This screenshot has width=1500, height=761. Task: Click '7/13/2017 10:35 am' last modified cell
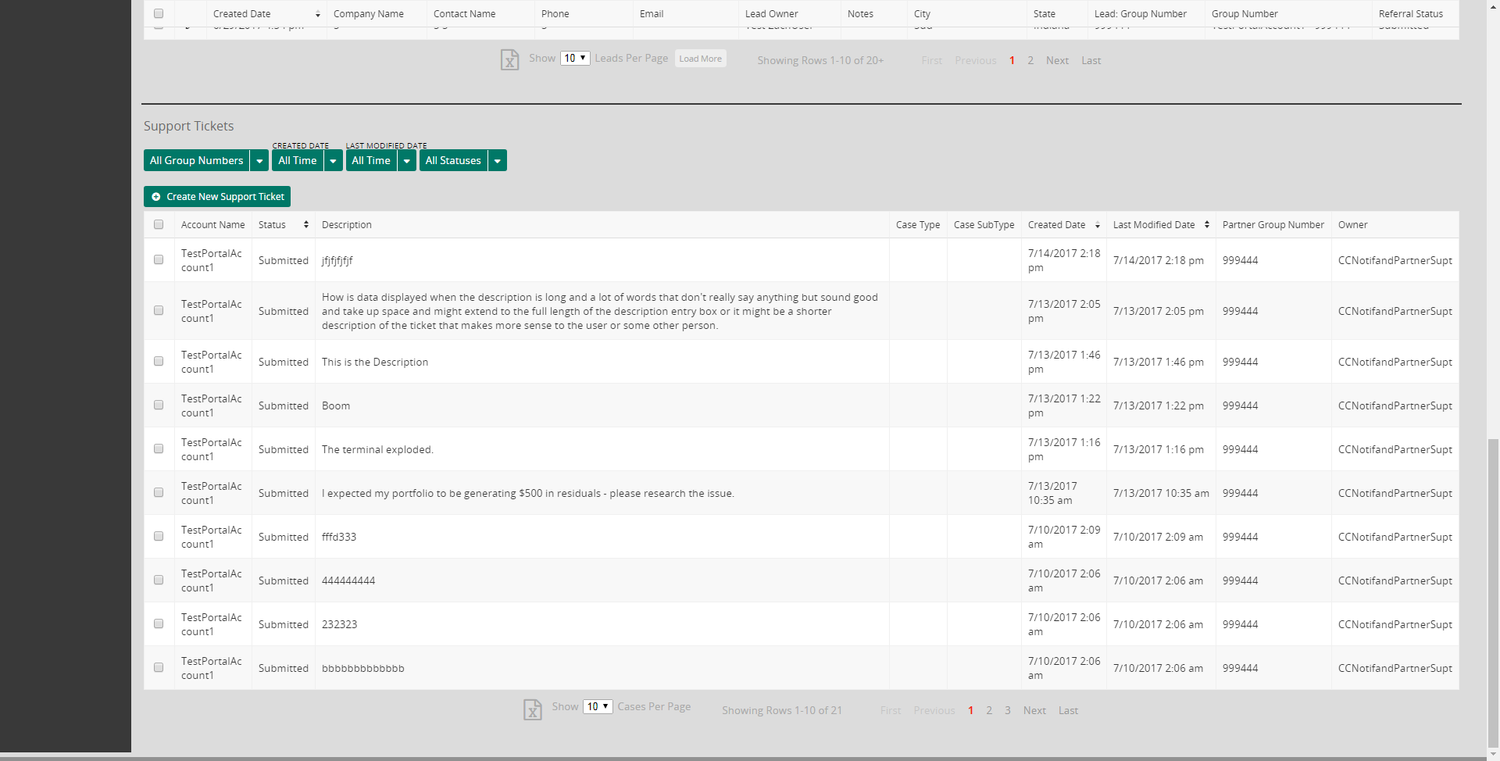click(1161, 493)
